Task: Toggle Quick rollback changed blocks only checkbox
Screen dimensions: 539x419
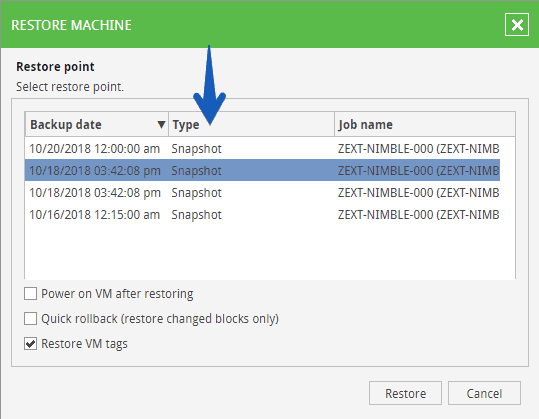Action: [x=31, y=319]
